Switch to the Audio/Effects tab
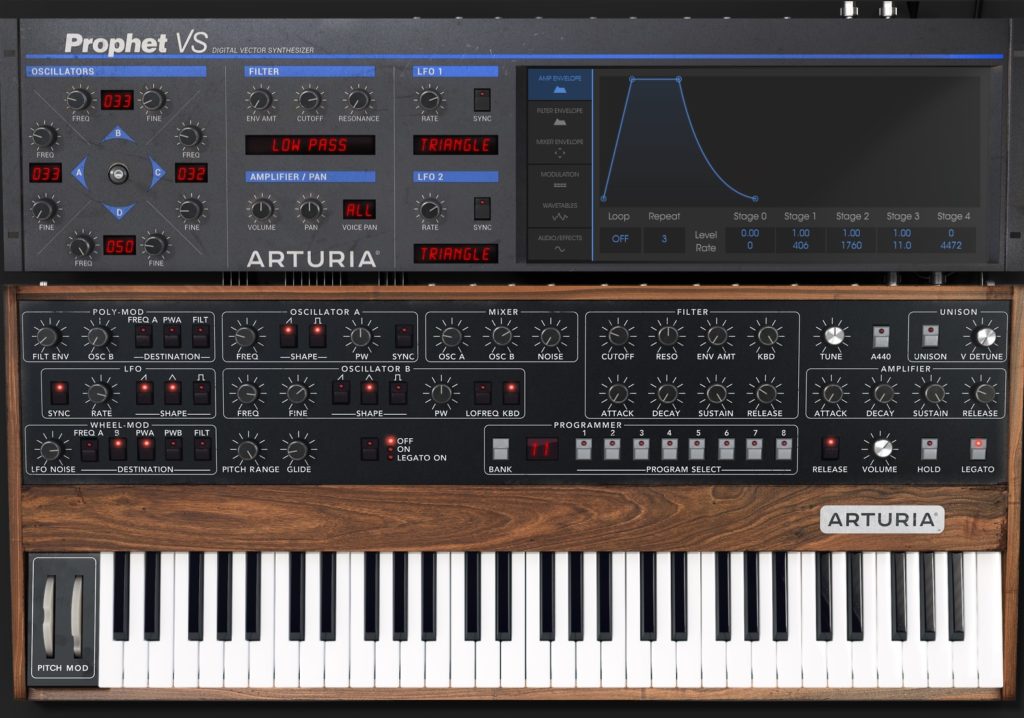 click(560, 243)
